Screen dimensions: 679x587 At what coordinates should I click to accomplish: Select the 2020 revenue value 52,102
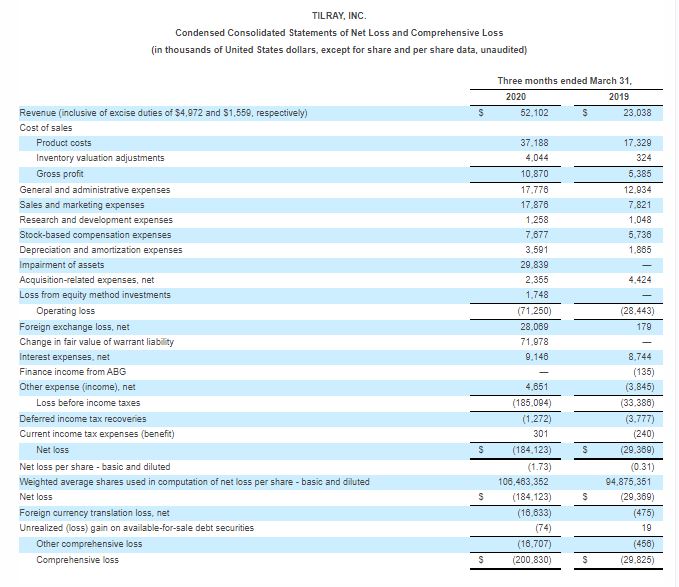[x=536, y=113]
